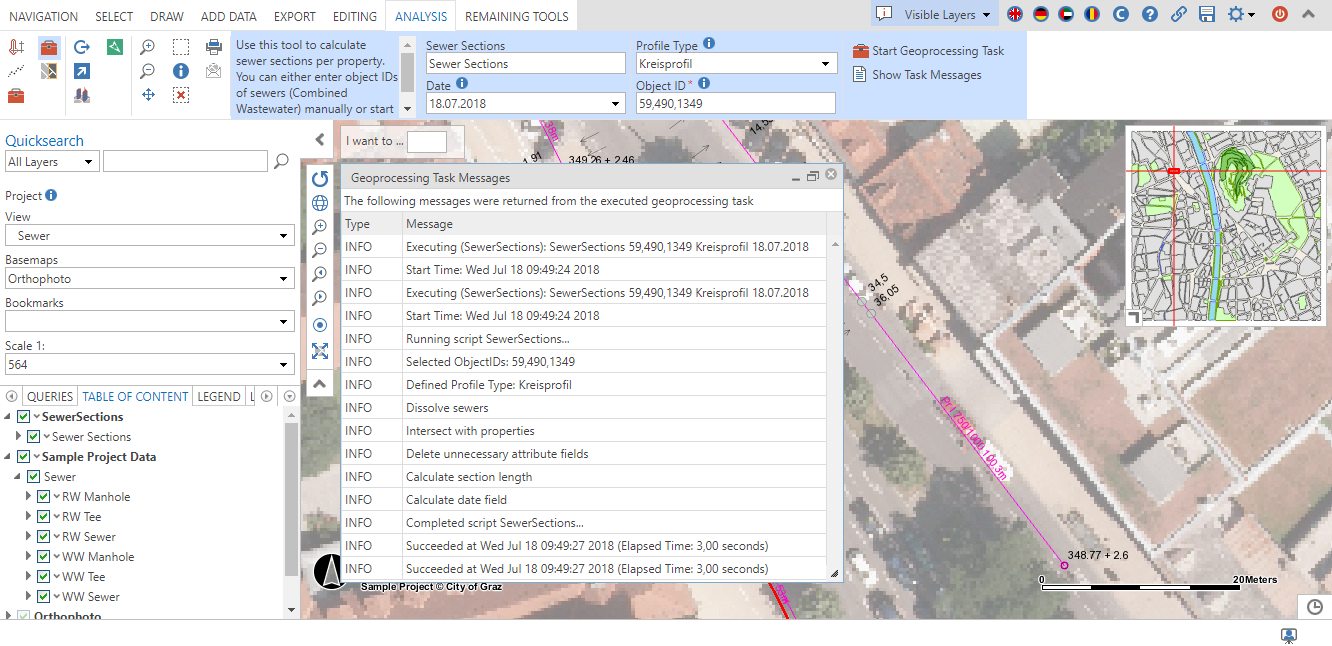Image resolution: width=1332 pixels, height=646 pixels.
Task: Uncheck the RW Sewer layer checkbox
Action: click(42, 536)
